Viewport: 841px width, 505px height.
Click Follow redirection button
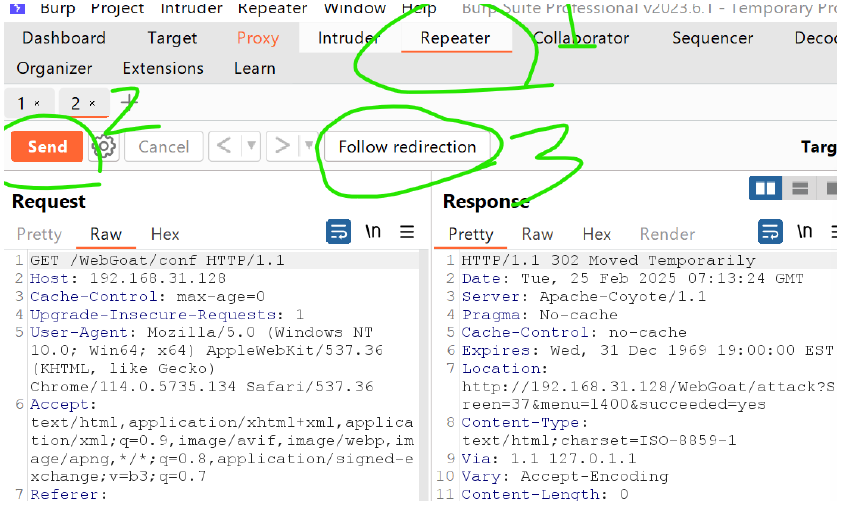[407, 146]
